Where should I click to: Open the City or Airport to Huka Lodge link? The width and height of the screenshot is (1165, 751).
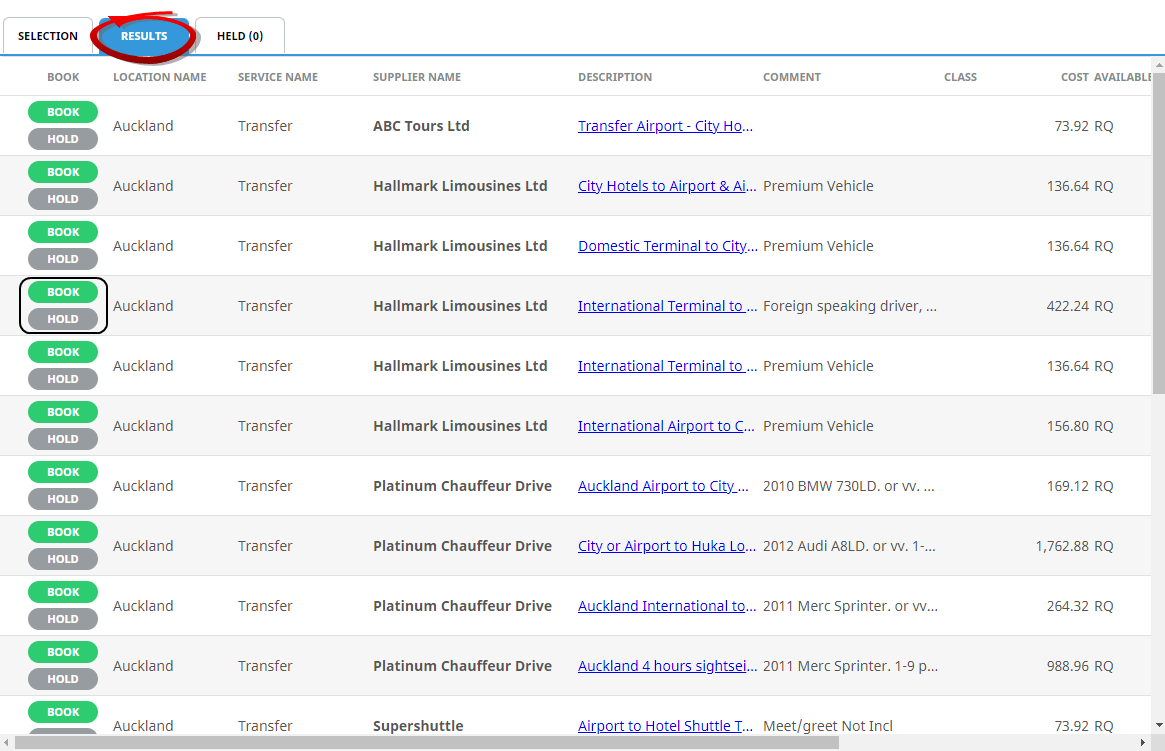(x=667, y=546)
